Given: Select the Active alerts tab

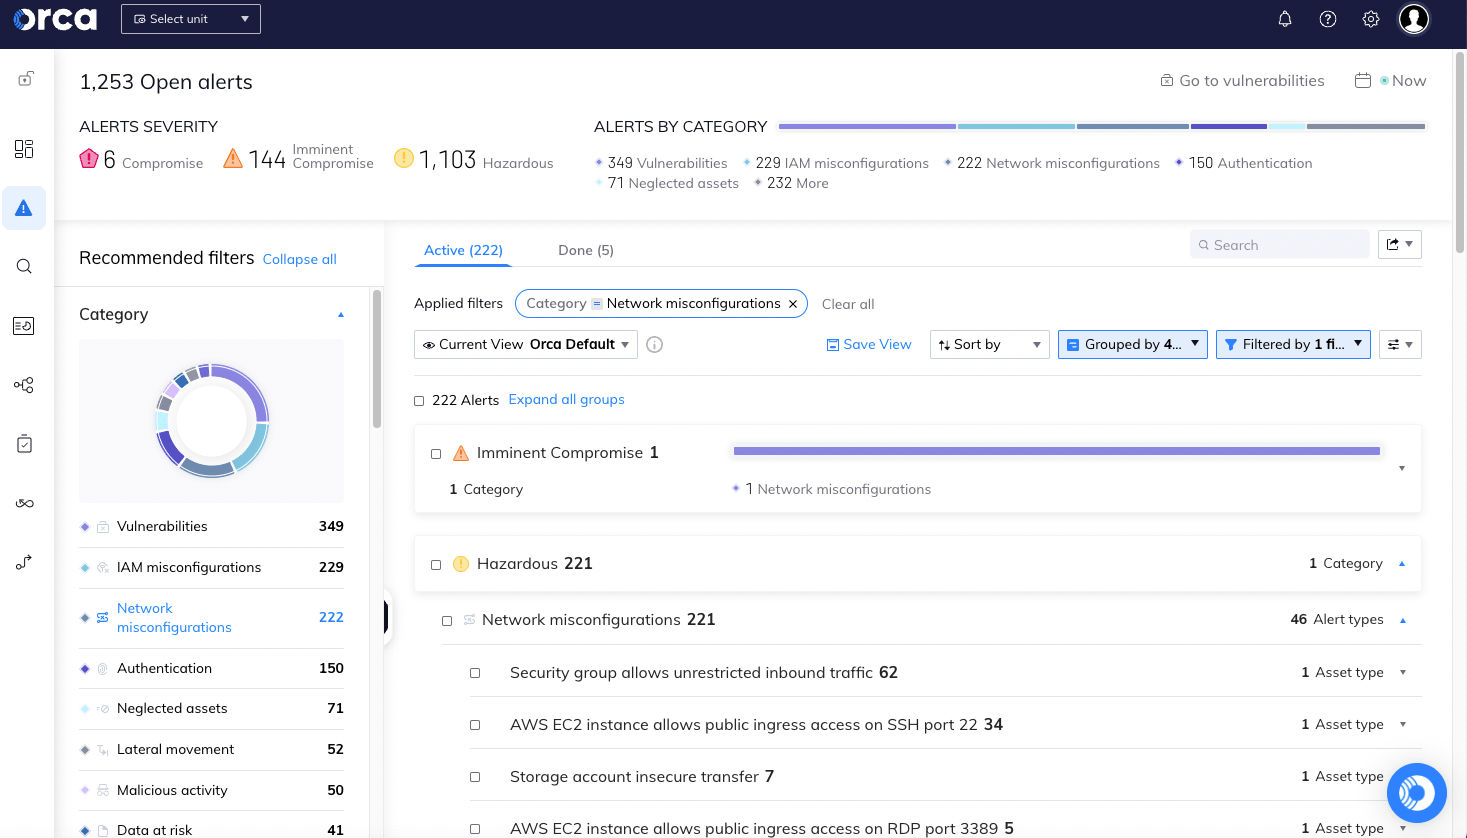Looking at the screenshot, I should pos(462,250).
